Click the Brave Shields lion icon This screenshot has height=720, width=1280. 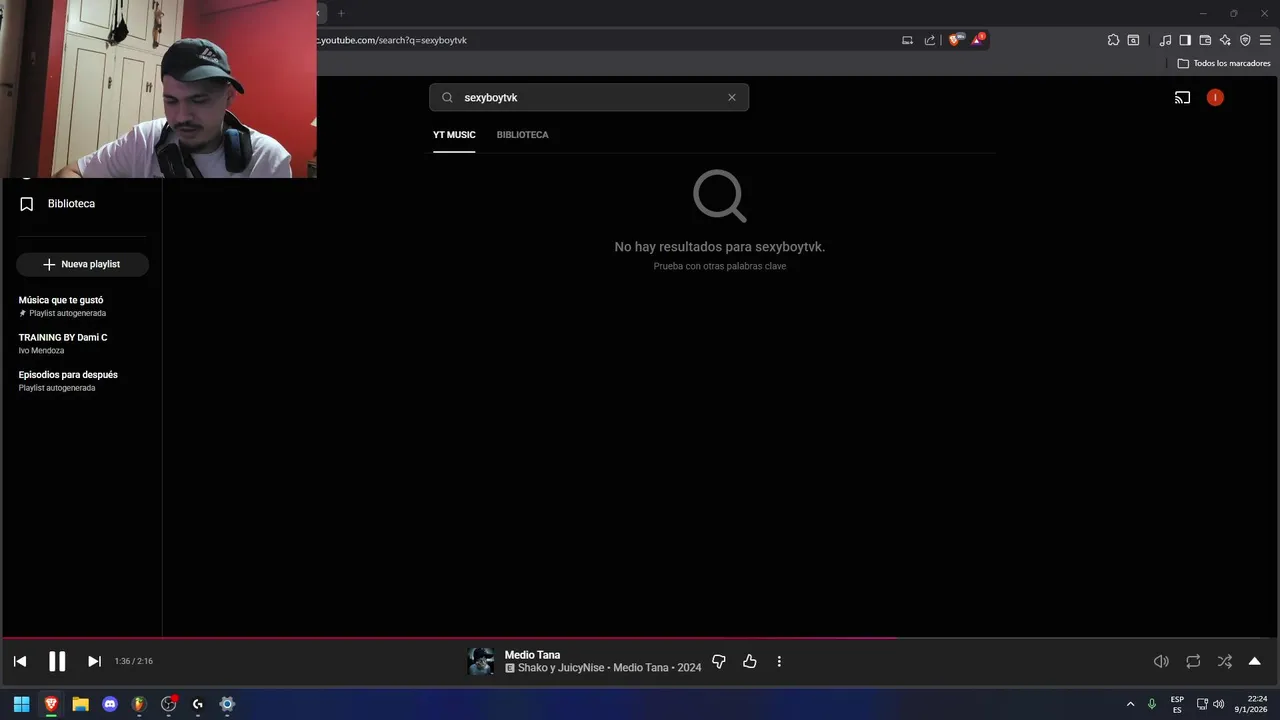pyautogui.click(x=954, y=40)
